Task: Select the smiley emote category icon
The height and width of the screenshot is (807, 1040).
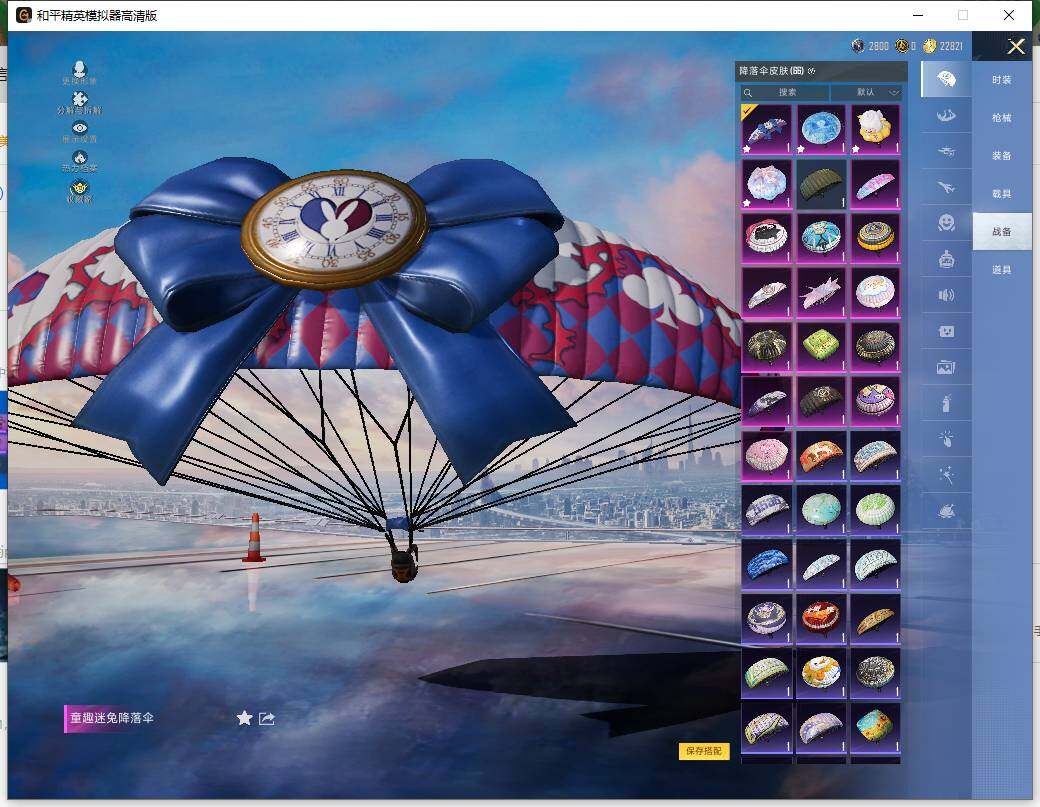Action: 945,222
